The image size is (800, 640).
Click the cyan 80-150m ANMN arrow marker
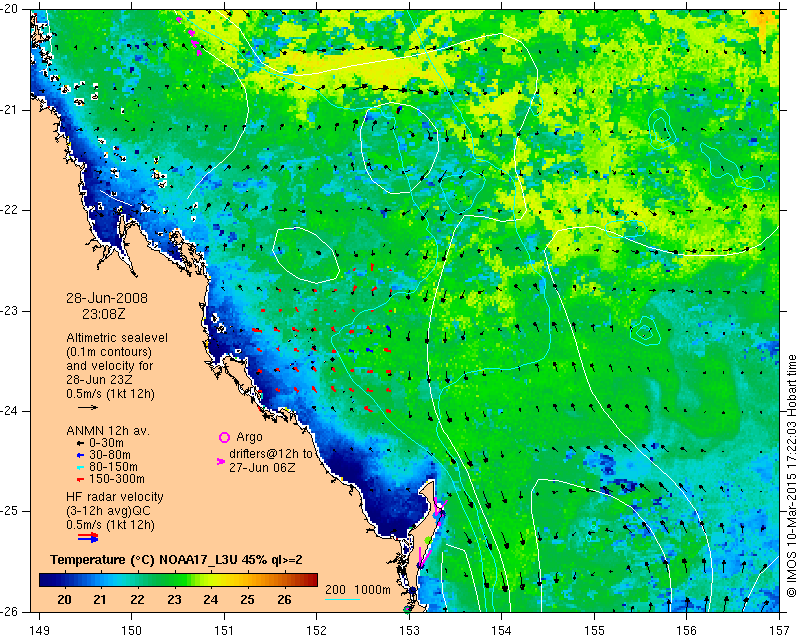point(80,467)
